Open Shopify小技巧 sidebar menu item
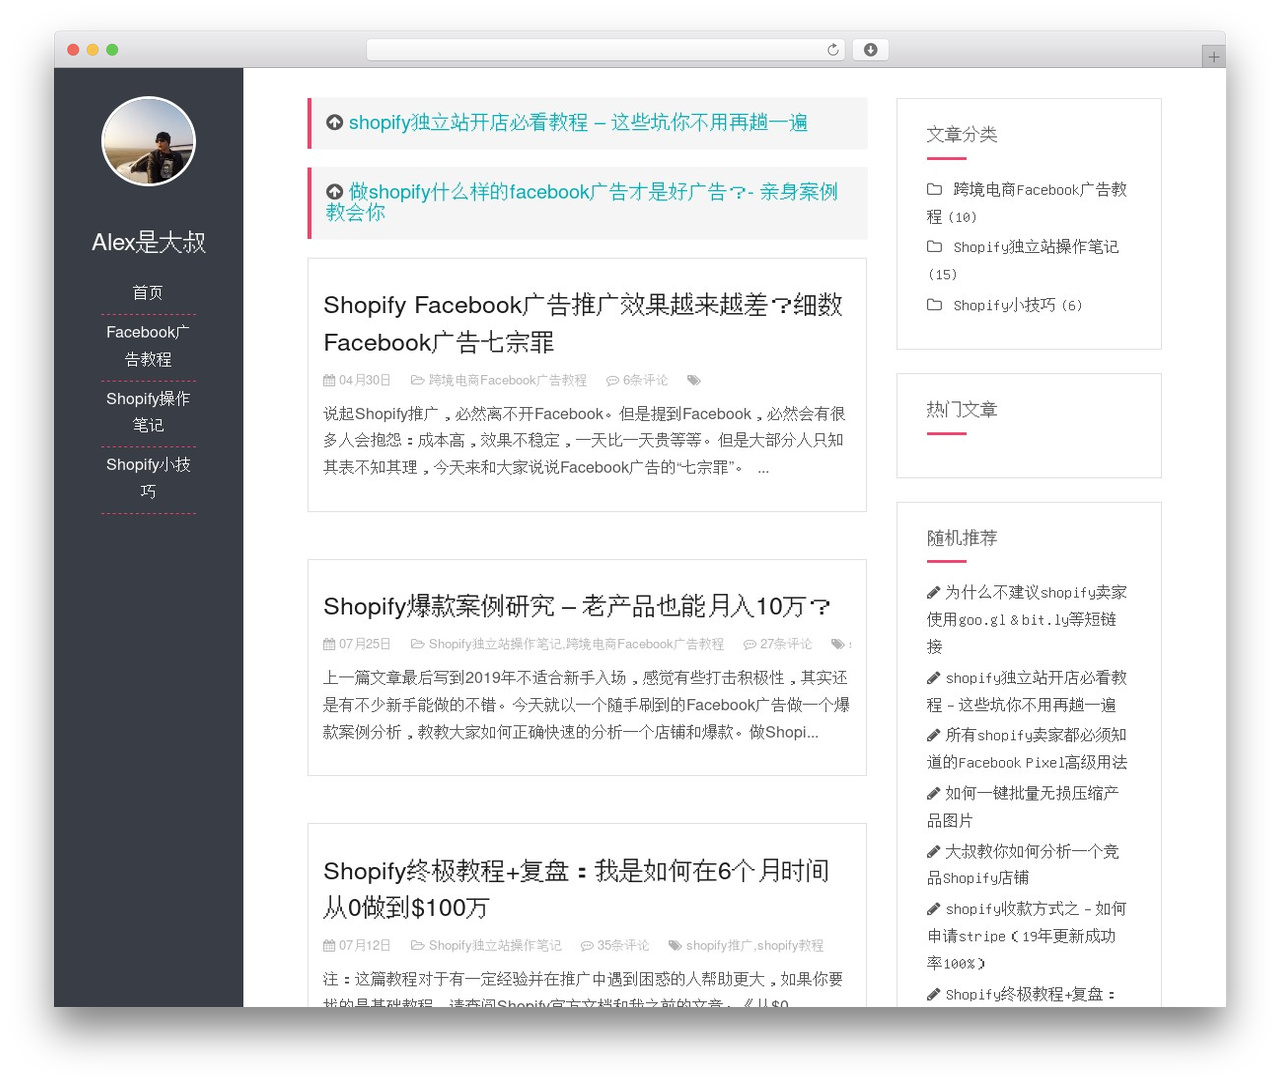Viewport: 1280px width, 1084px height. point(148,477)
